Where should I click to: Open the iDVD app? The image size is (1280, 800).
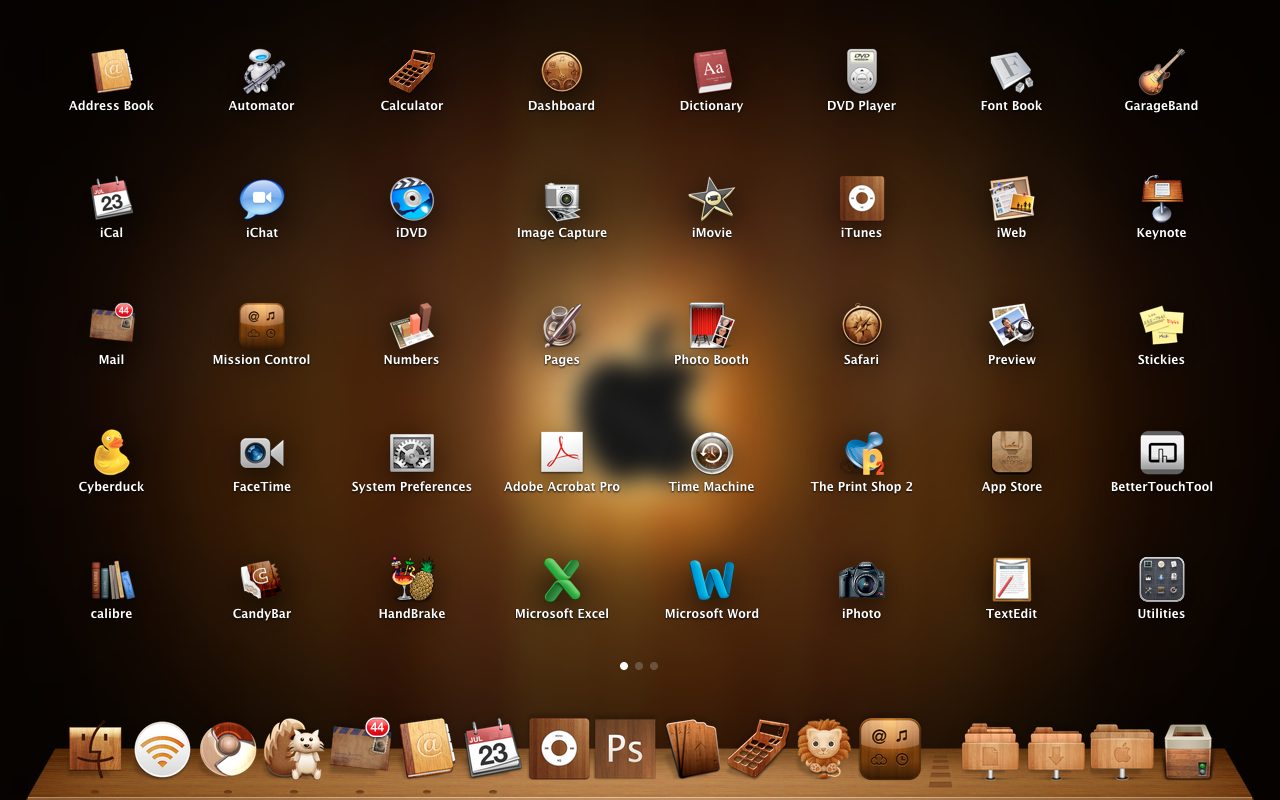pos(412,198)
